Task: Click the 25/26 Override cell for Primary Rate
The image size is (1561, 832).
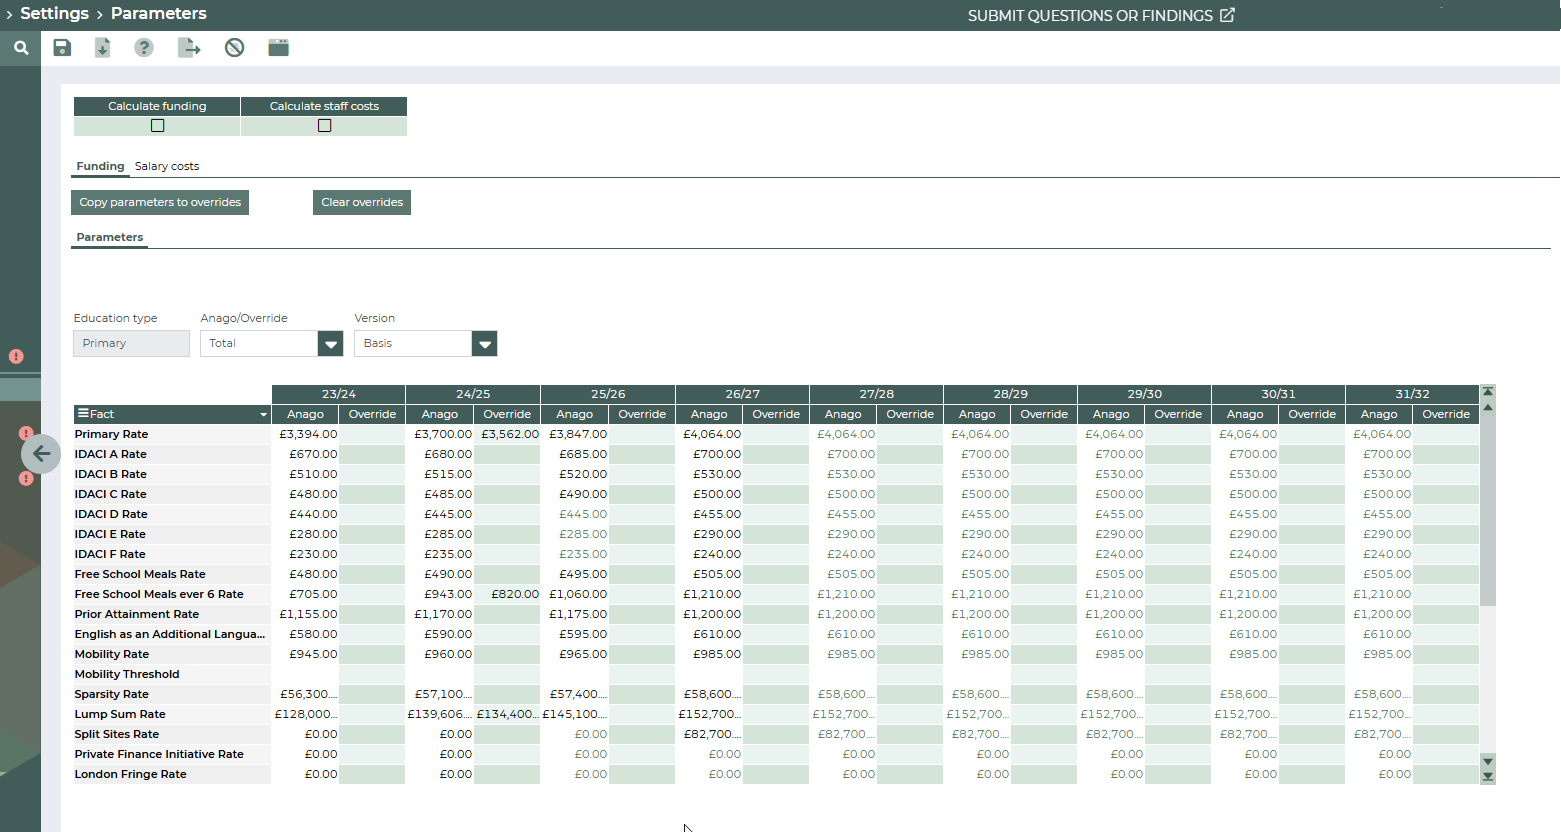Action: tap(642, 434)
